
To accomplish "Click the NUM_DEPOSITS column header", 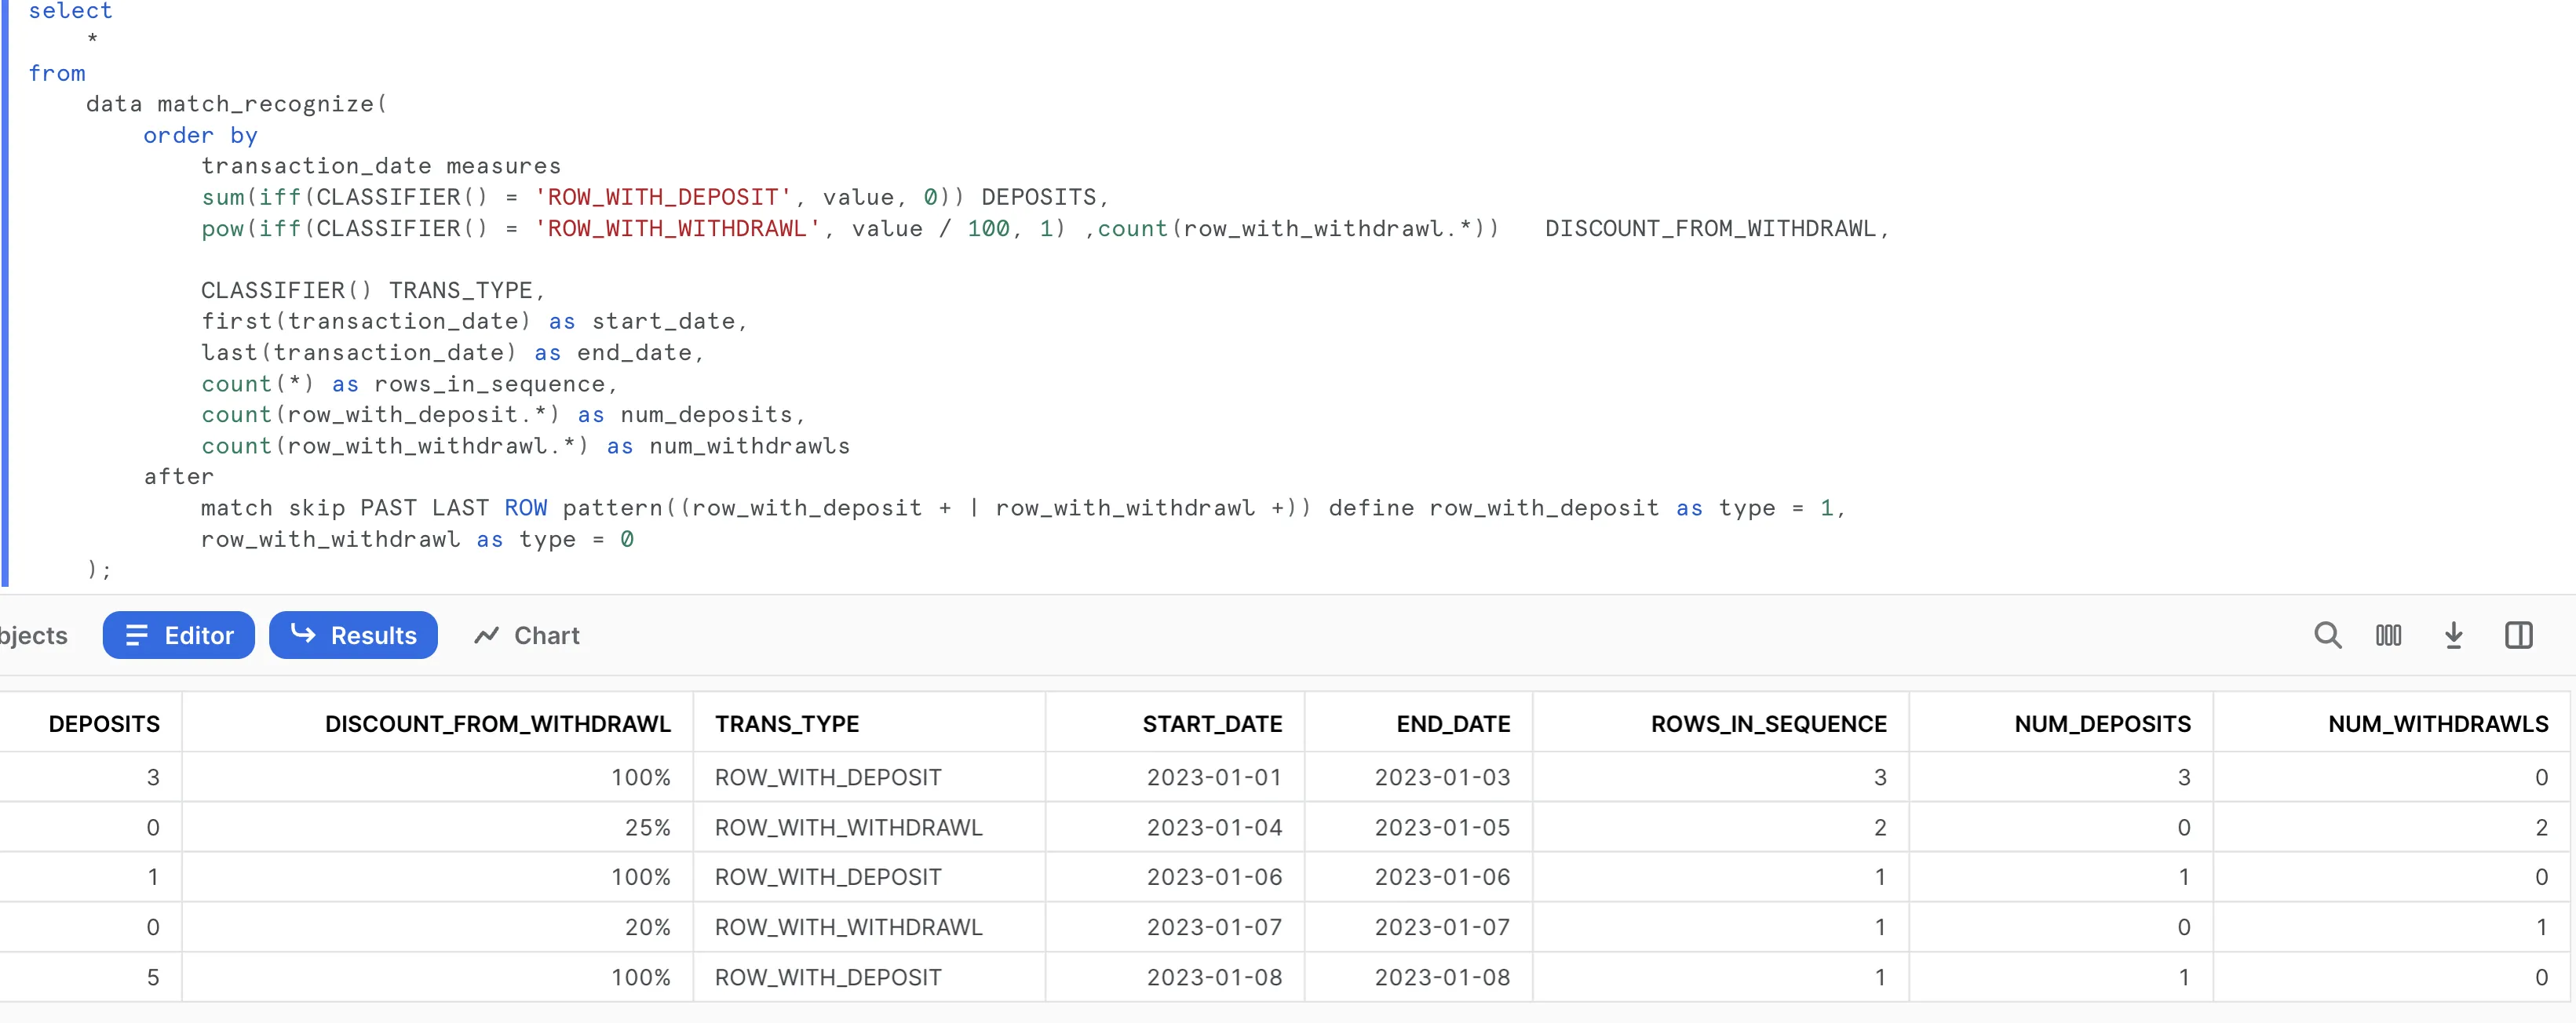I will (2102, 723).
